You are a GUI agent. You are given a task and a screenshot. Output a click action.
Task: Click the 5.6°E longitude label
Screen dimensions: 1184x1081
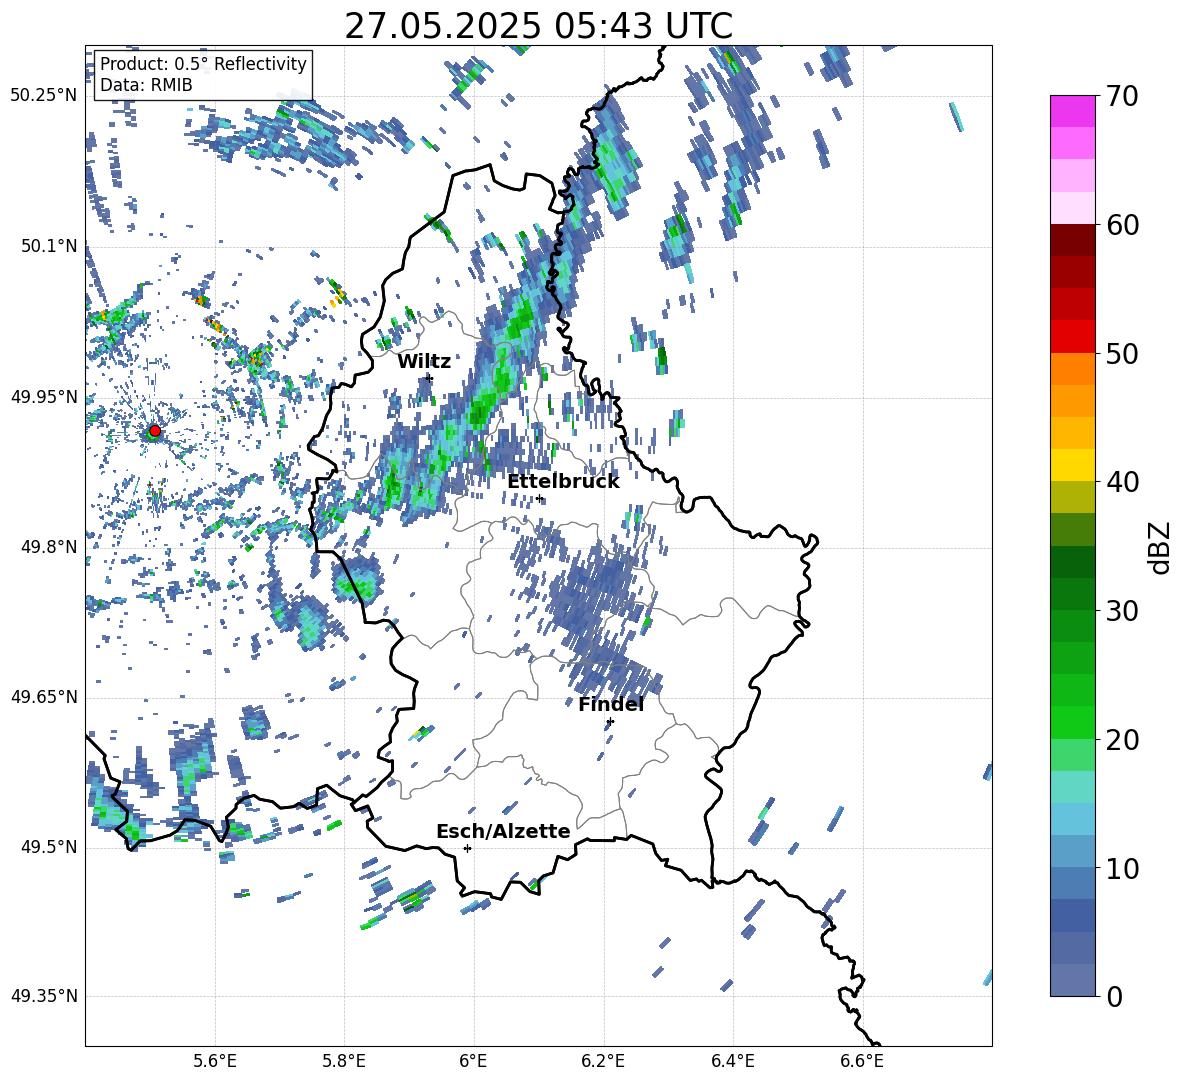(x=215, y=1061)
